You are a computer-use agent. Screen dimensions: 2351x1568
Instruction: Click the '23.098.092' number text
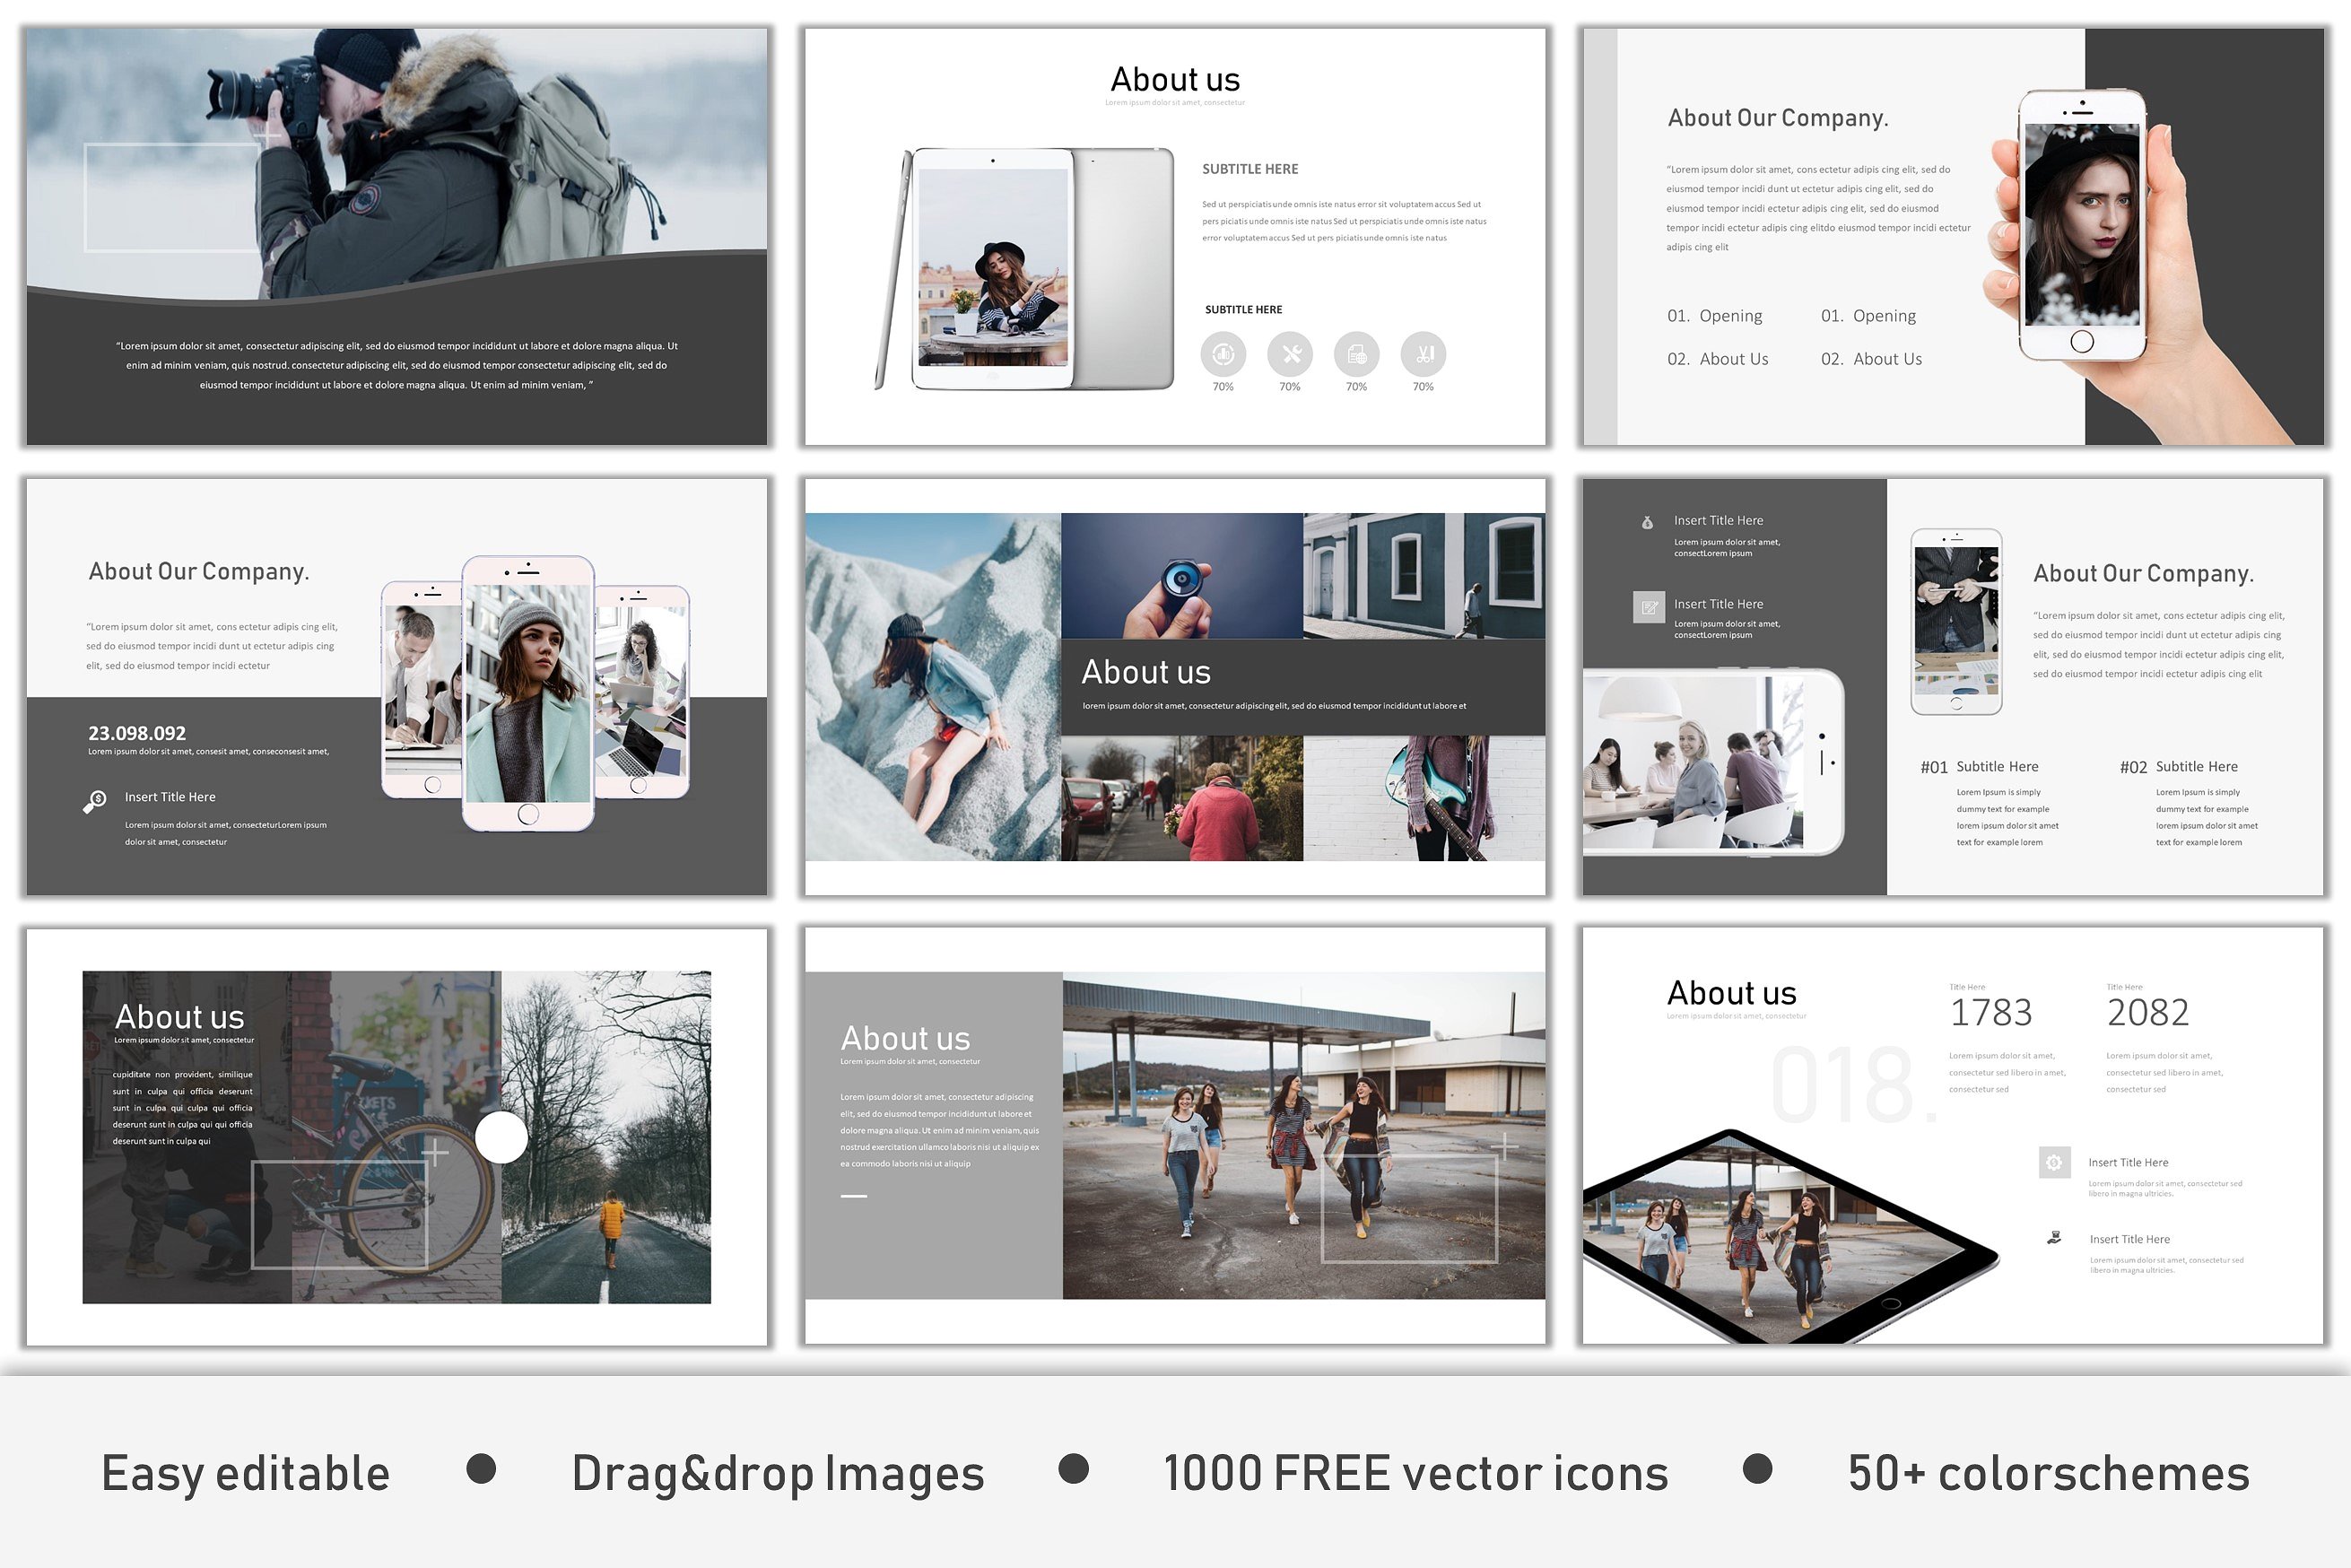pyautogui.click(x=137, y=733)
